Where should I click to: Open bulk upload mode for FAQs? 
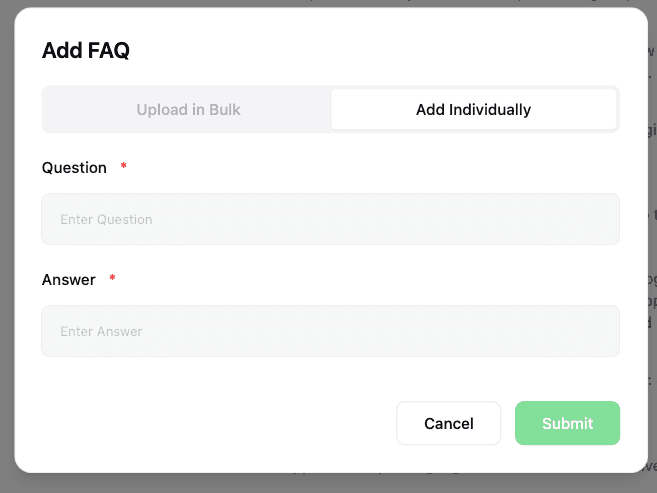188,110
